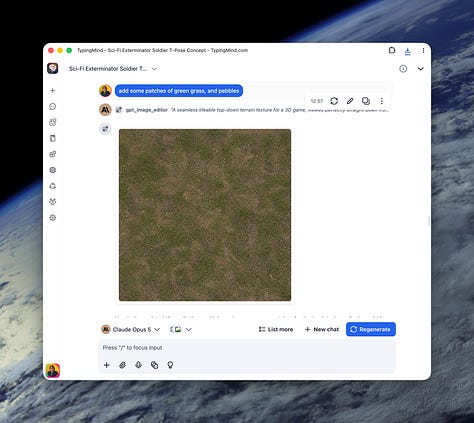
Task: Click the List more button
Action: (276, 329)
